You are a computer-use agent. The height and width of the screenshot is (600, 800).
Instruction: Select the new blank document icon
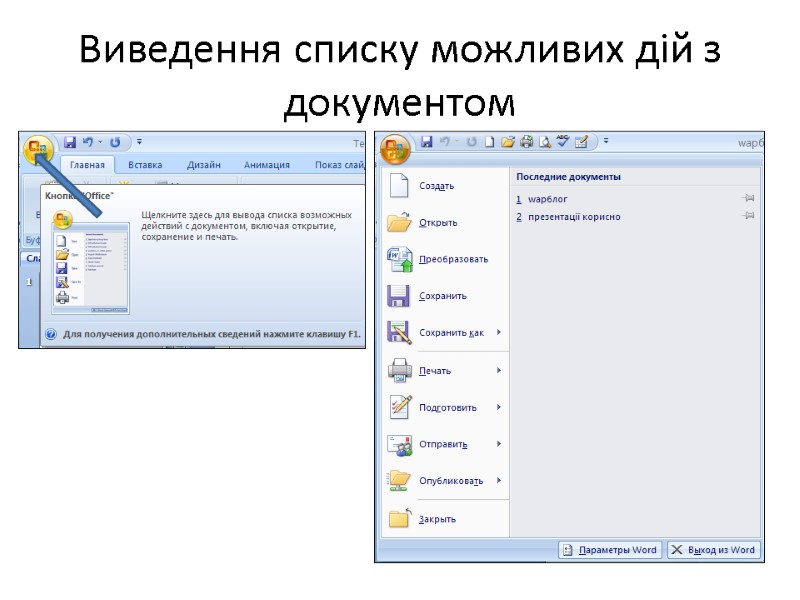pyautogui.click(x=489, y=141)
